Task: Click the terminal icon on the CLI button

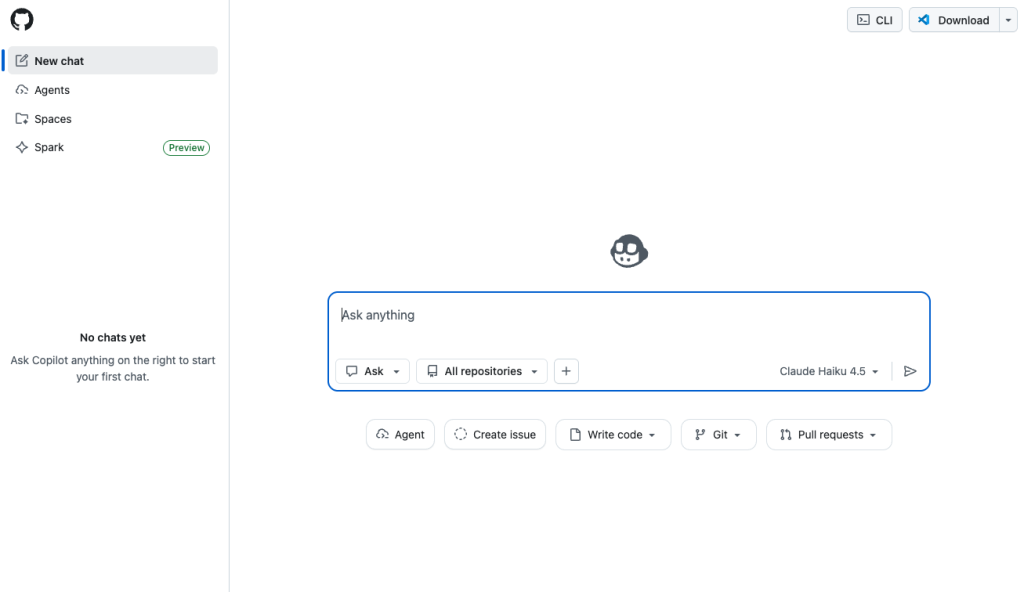Action: tap(861, 19)
